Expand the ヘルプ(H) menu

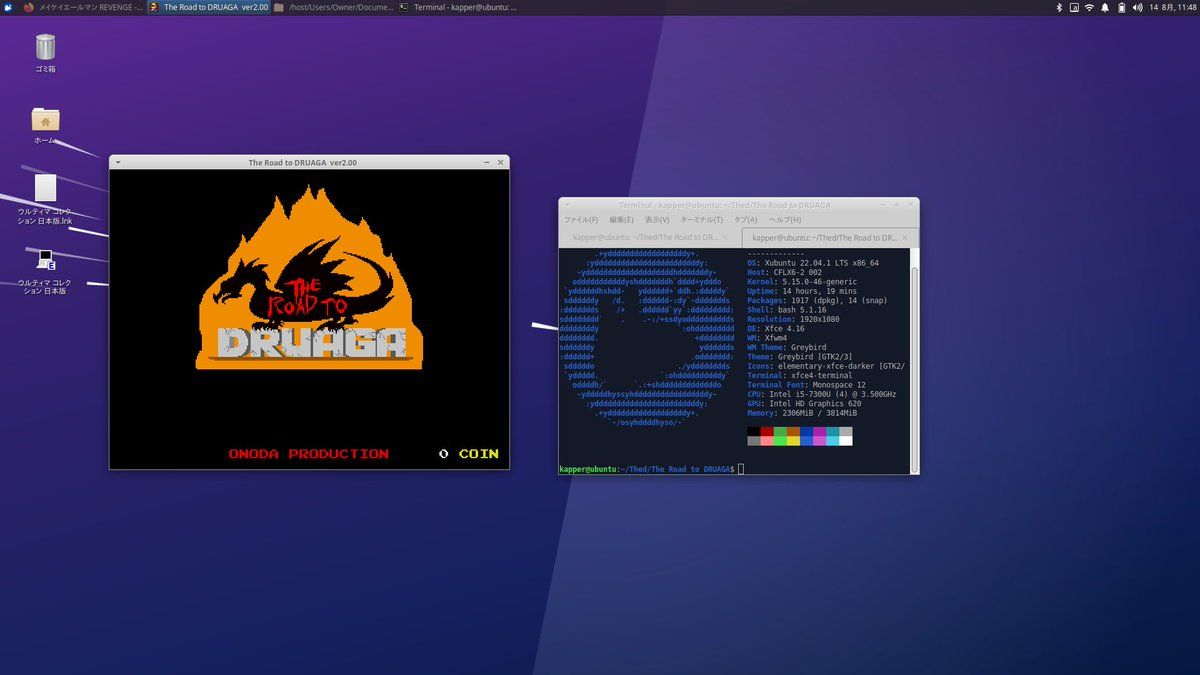784,220
